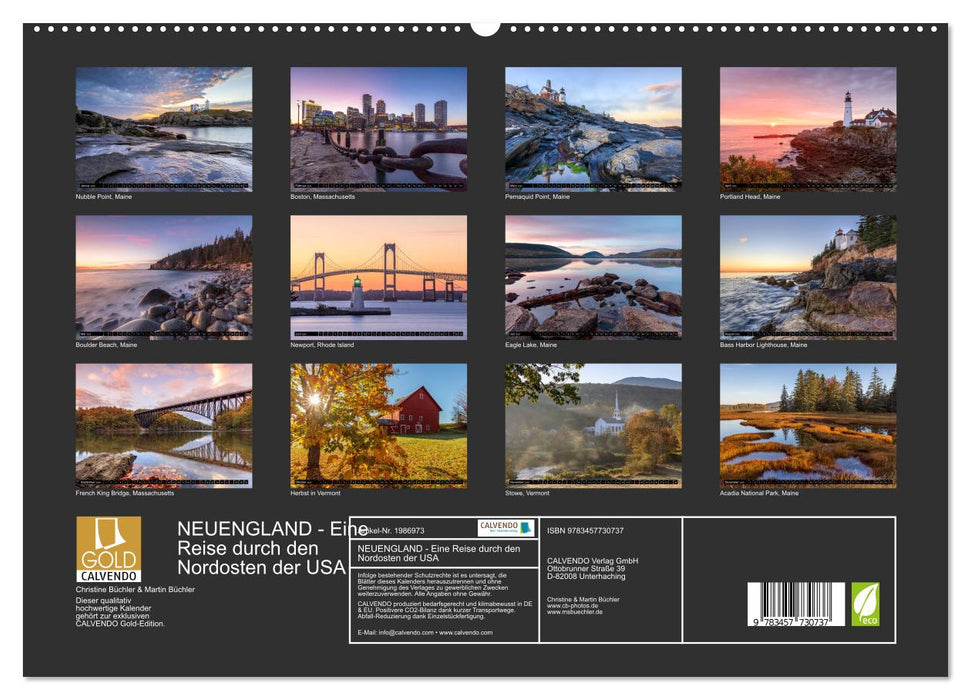Click the www.calvendo.com link
This screenshot has width=971, height=700.
[x=466, y=631]
